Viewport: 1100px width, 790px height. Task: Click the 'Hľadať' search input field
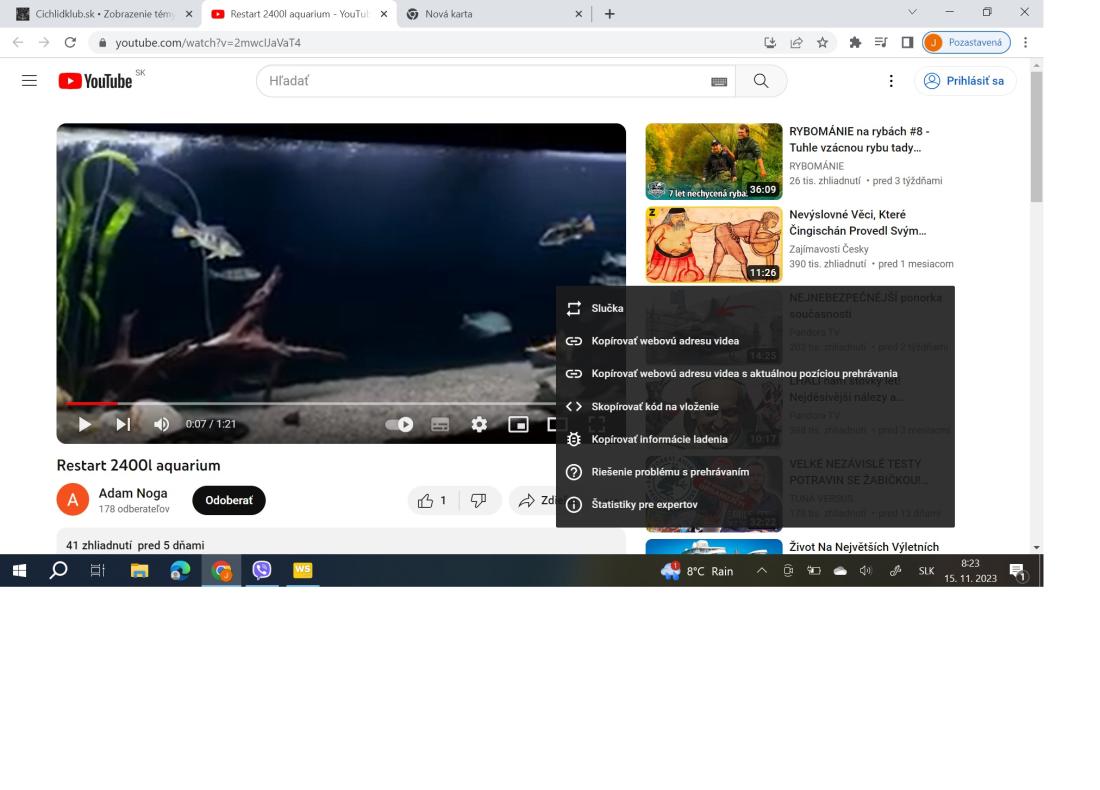(480, 81)
